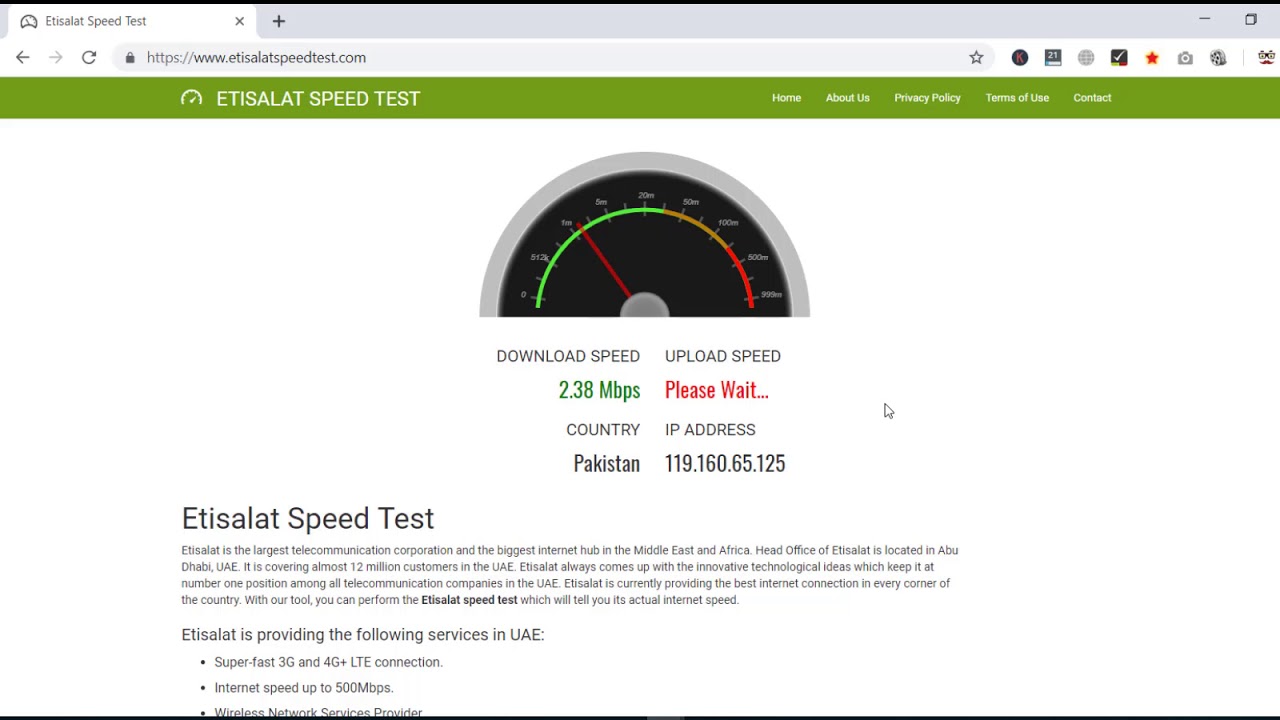The width and height of the screenshot is (1280, 720).
Task: Open the checkmark extension icon
Action: click(x=1119, y=58)
